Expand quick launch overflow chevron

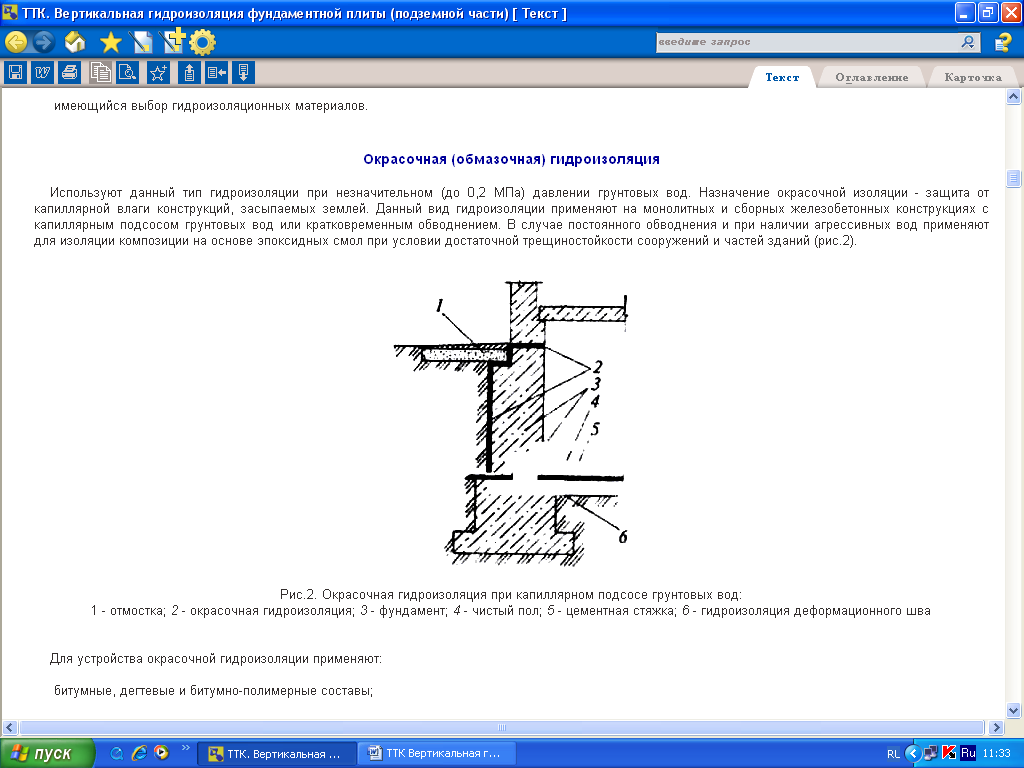pyautogui.click(x=185, y=748)
